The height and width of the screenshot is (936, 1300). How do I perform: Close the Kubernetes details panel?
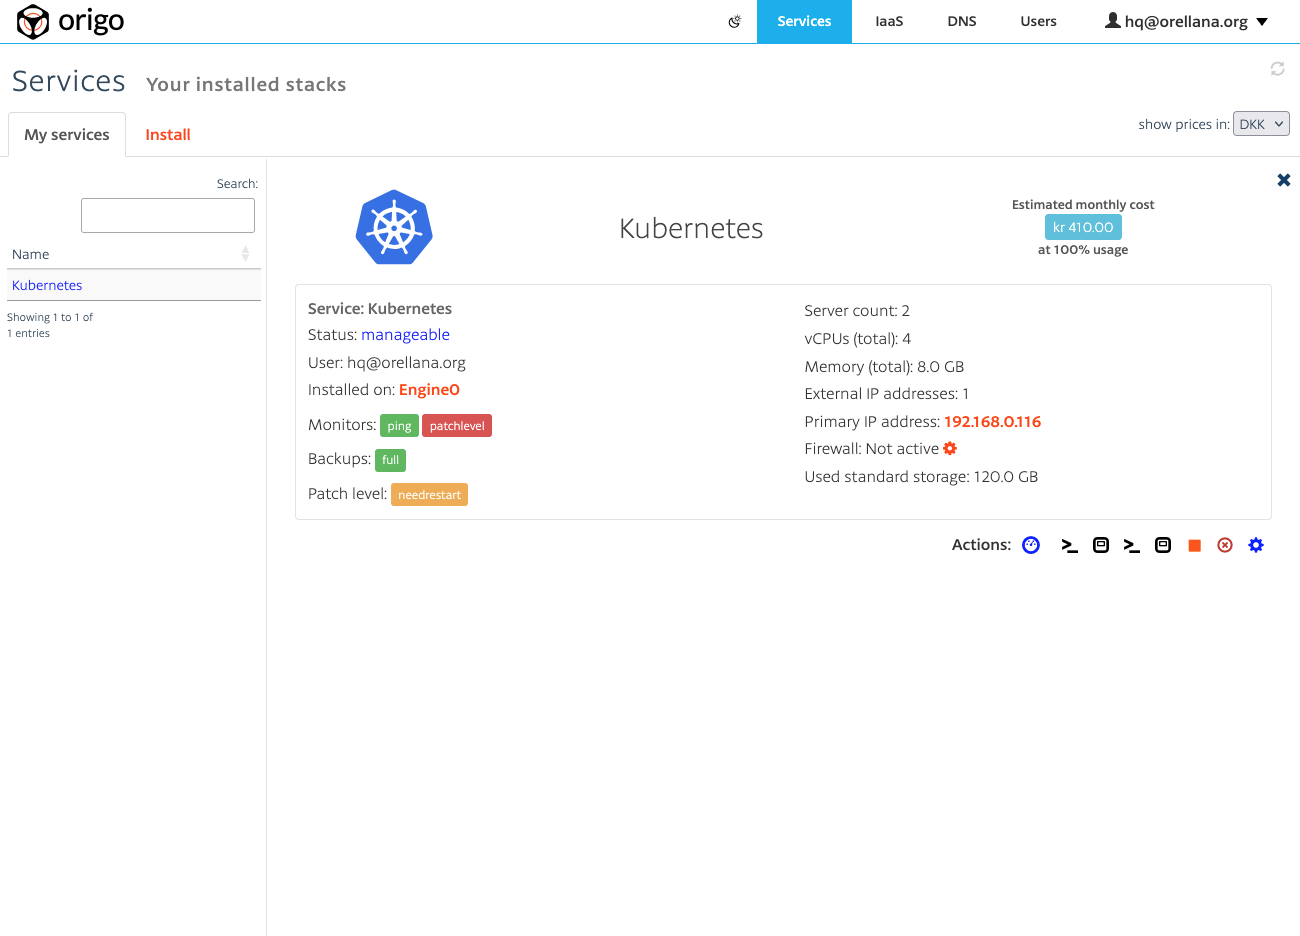pyautogui.click(x=1283, y=180)
